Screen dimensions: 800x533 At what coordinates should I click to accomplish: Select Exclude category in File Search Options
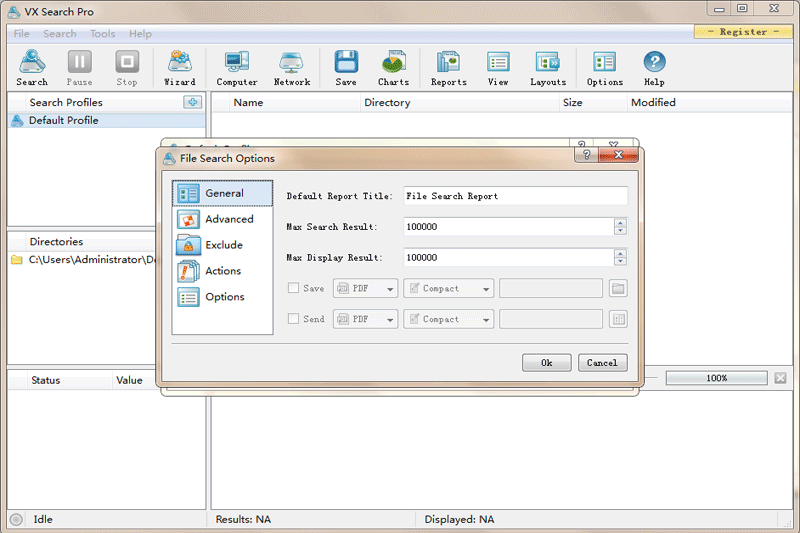point(222,245)
